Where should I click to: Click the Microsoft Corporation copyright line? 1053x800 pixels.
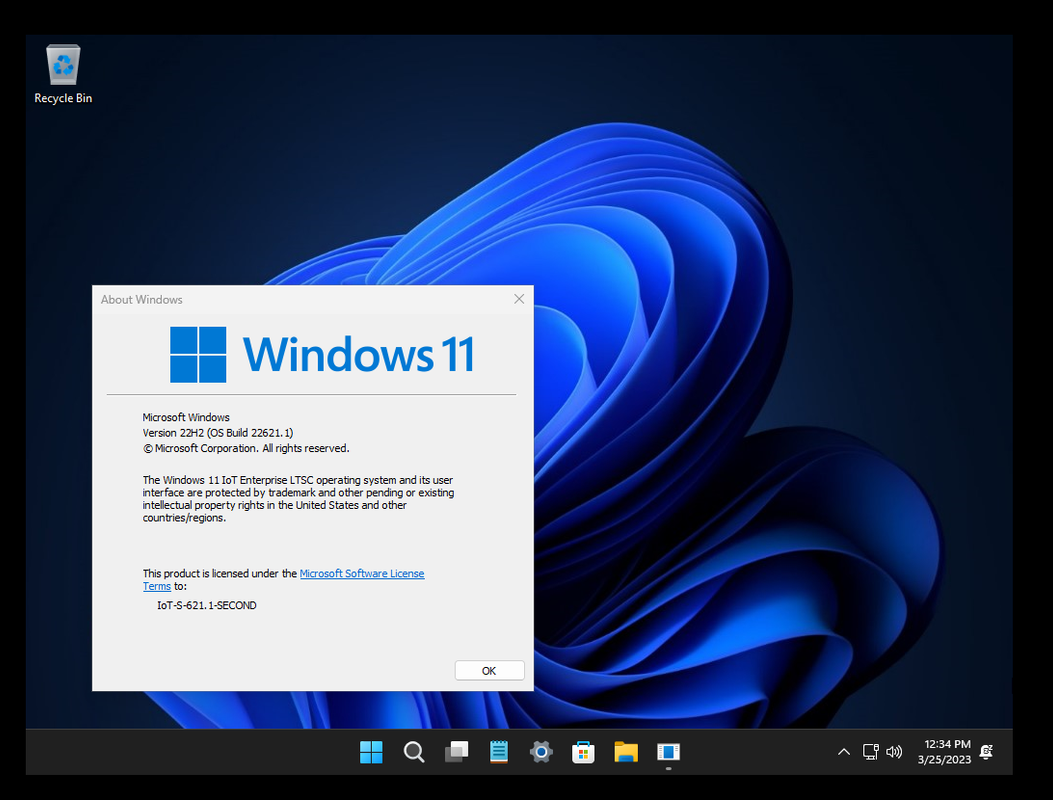[246, 449]
